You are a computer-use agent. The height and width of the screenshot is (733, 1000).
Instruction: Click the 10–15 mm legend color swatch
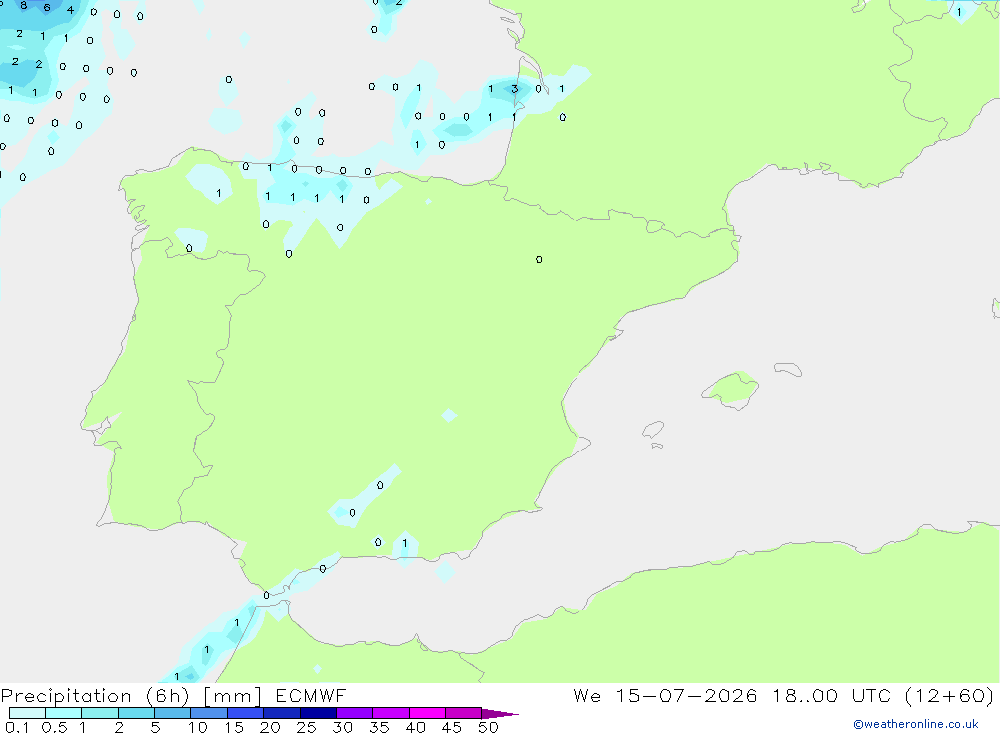(209, 713)
